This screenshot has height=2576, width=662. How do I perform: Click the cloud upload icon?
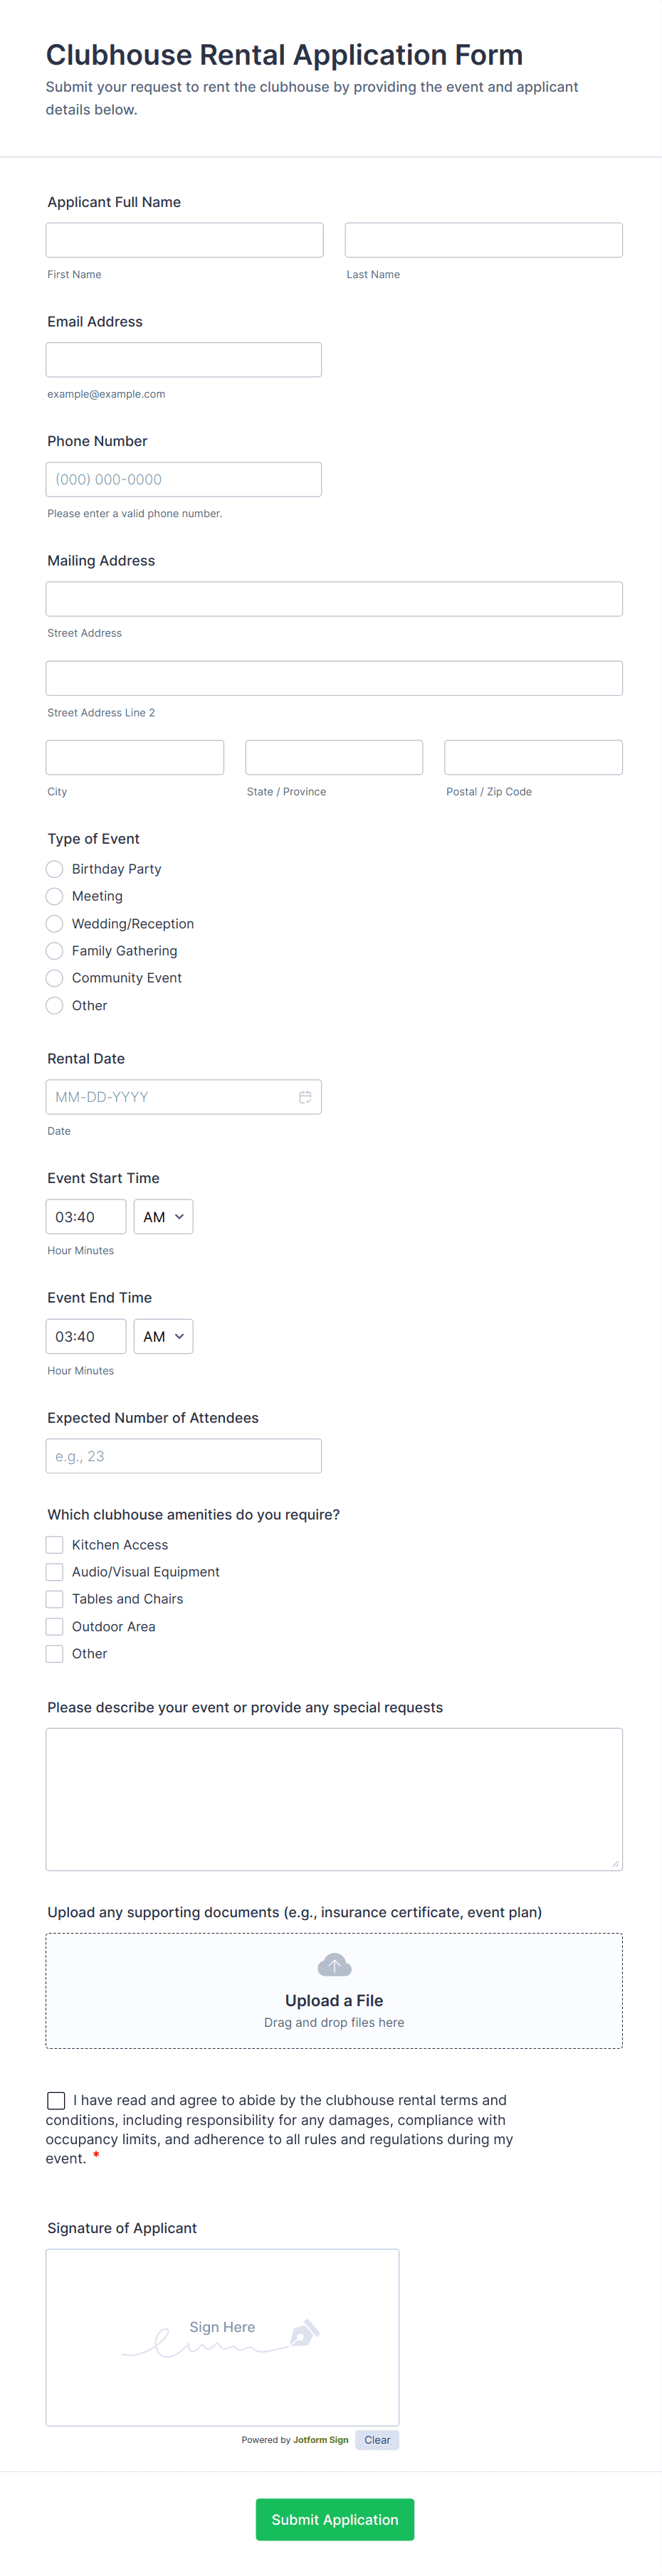pos(334,1965)
